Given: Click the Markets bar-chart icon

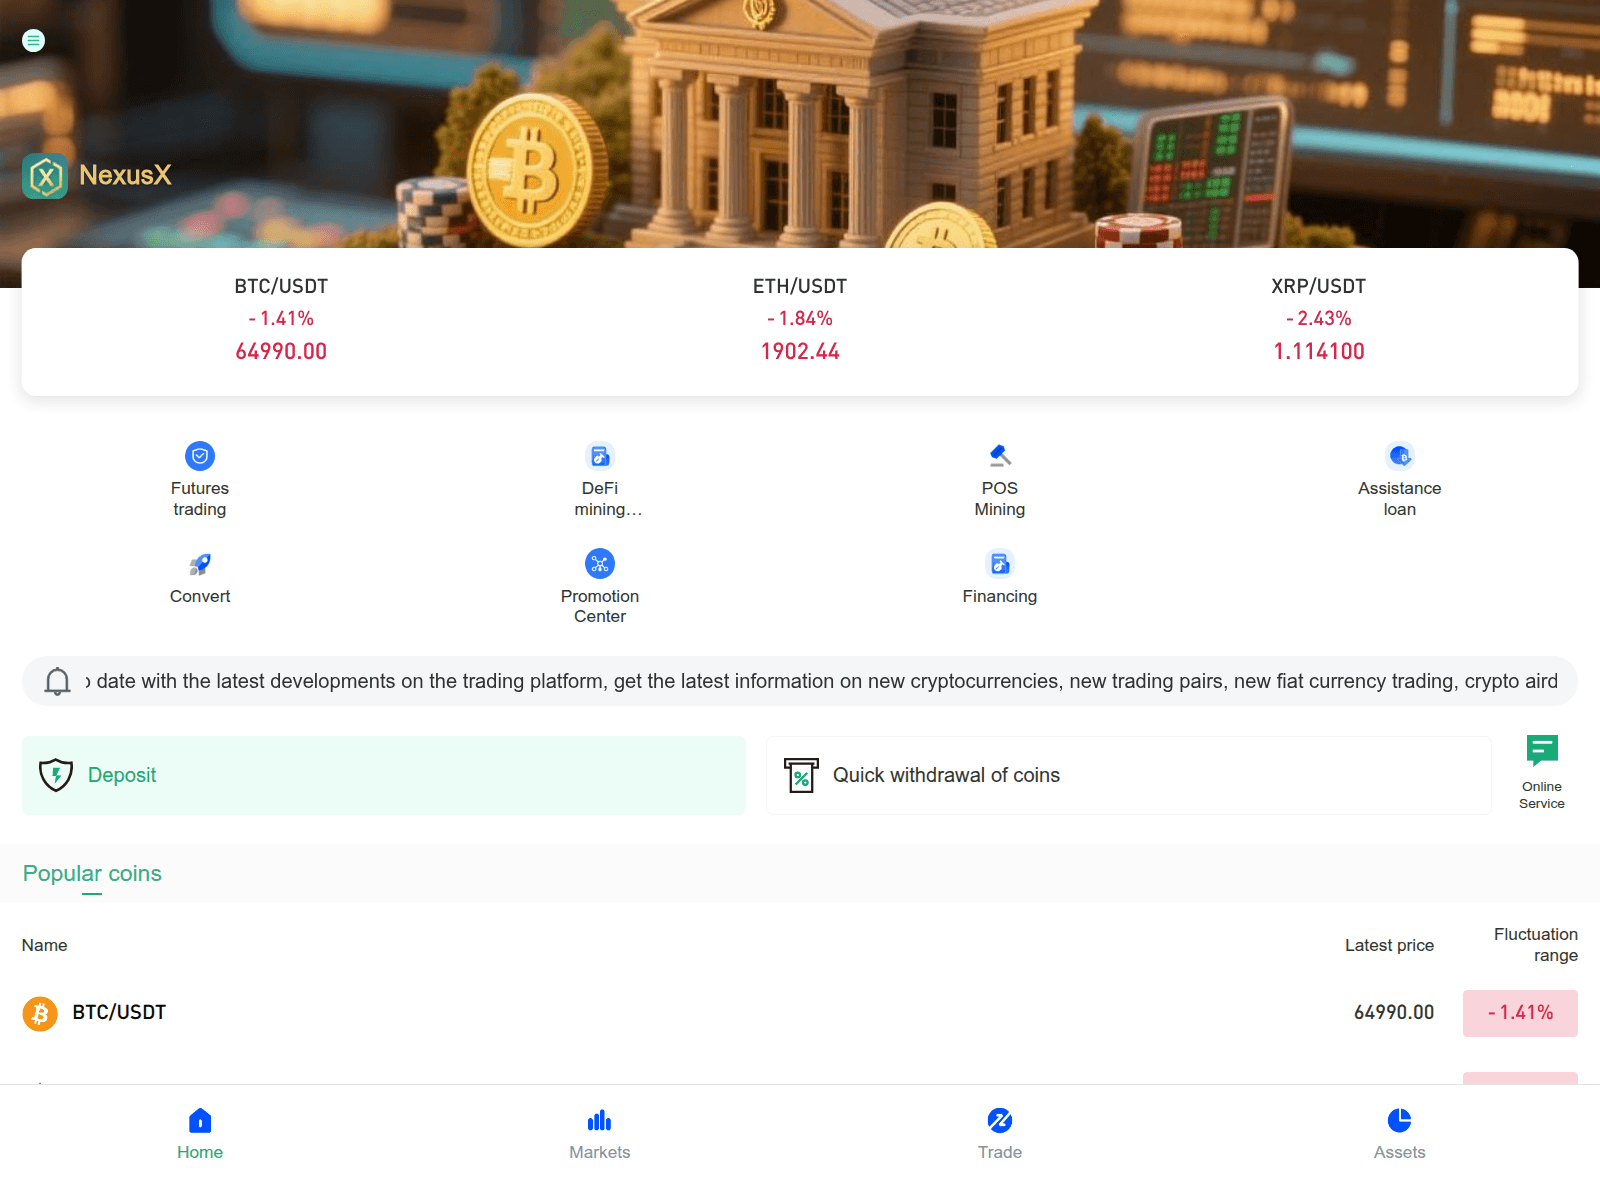Looking at the screenshot, I should coord(600,1120).
